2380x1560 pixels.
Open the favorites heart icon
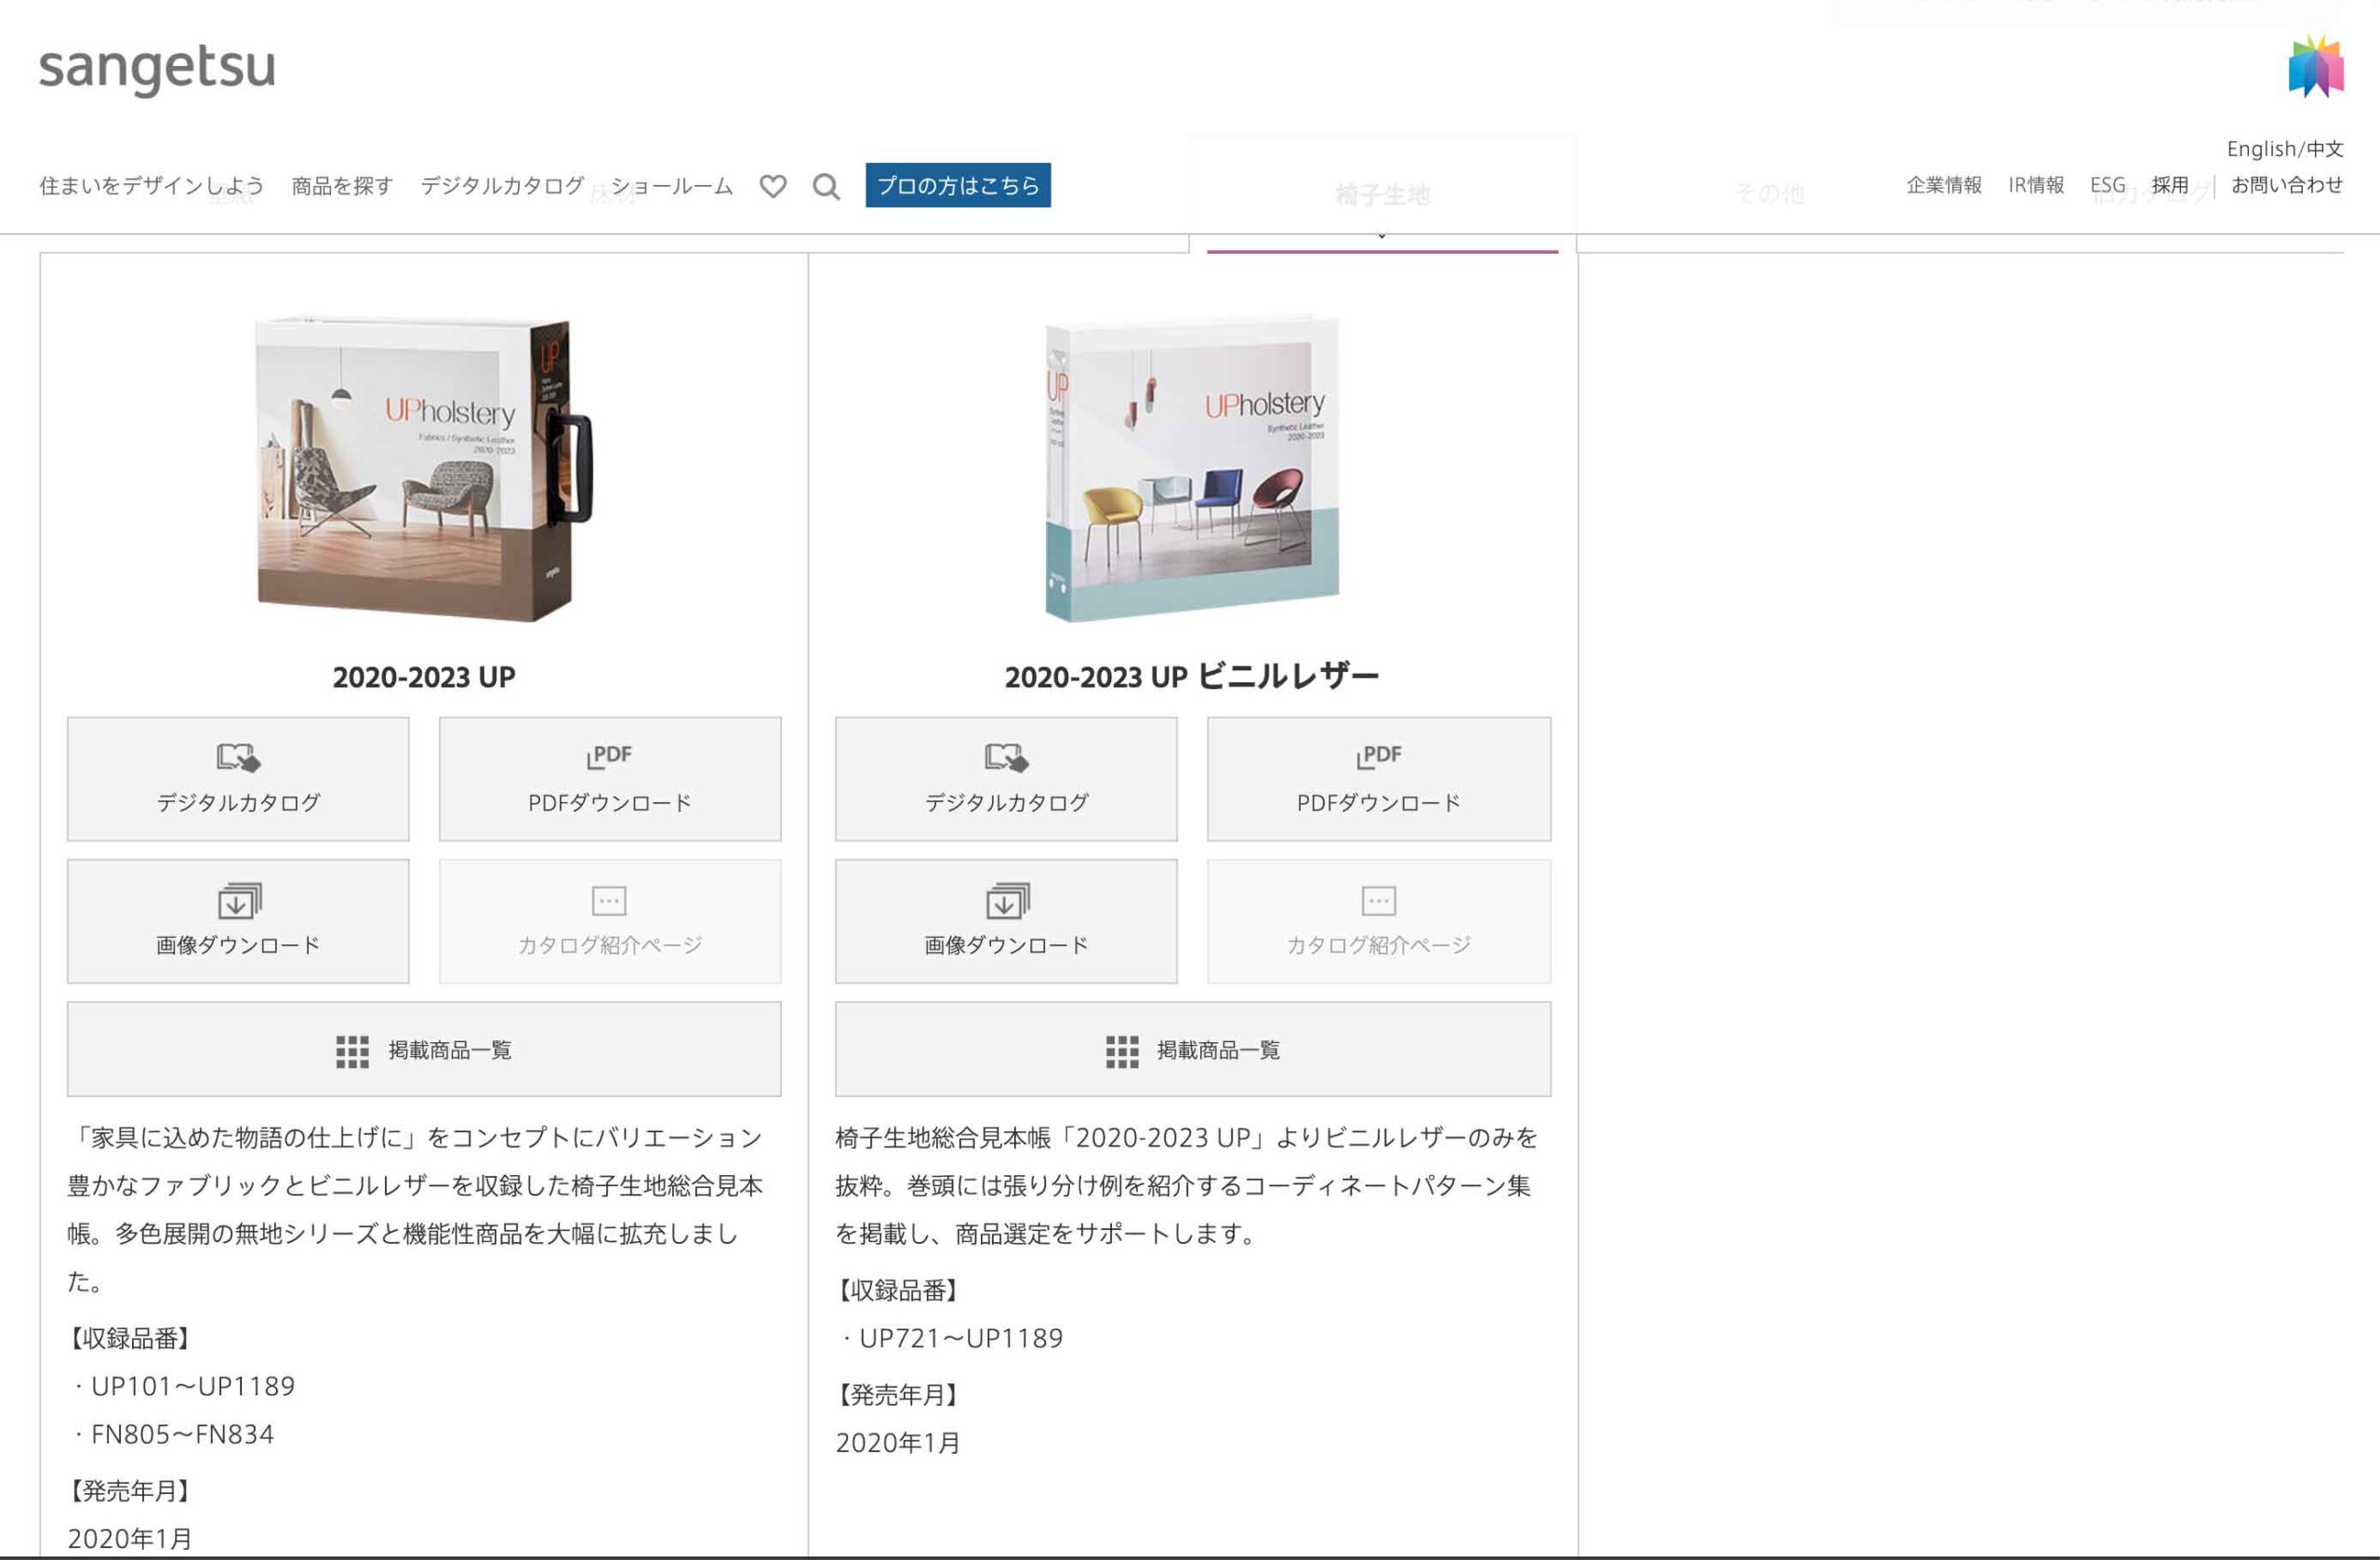(773, 186)
